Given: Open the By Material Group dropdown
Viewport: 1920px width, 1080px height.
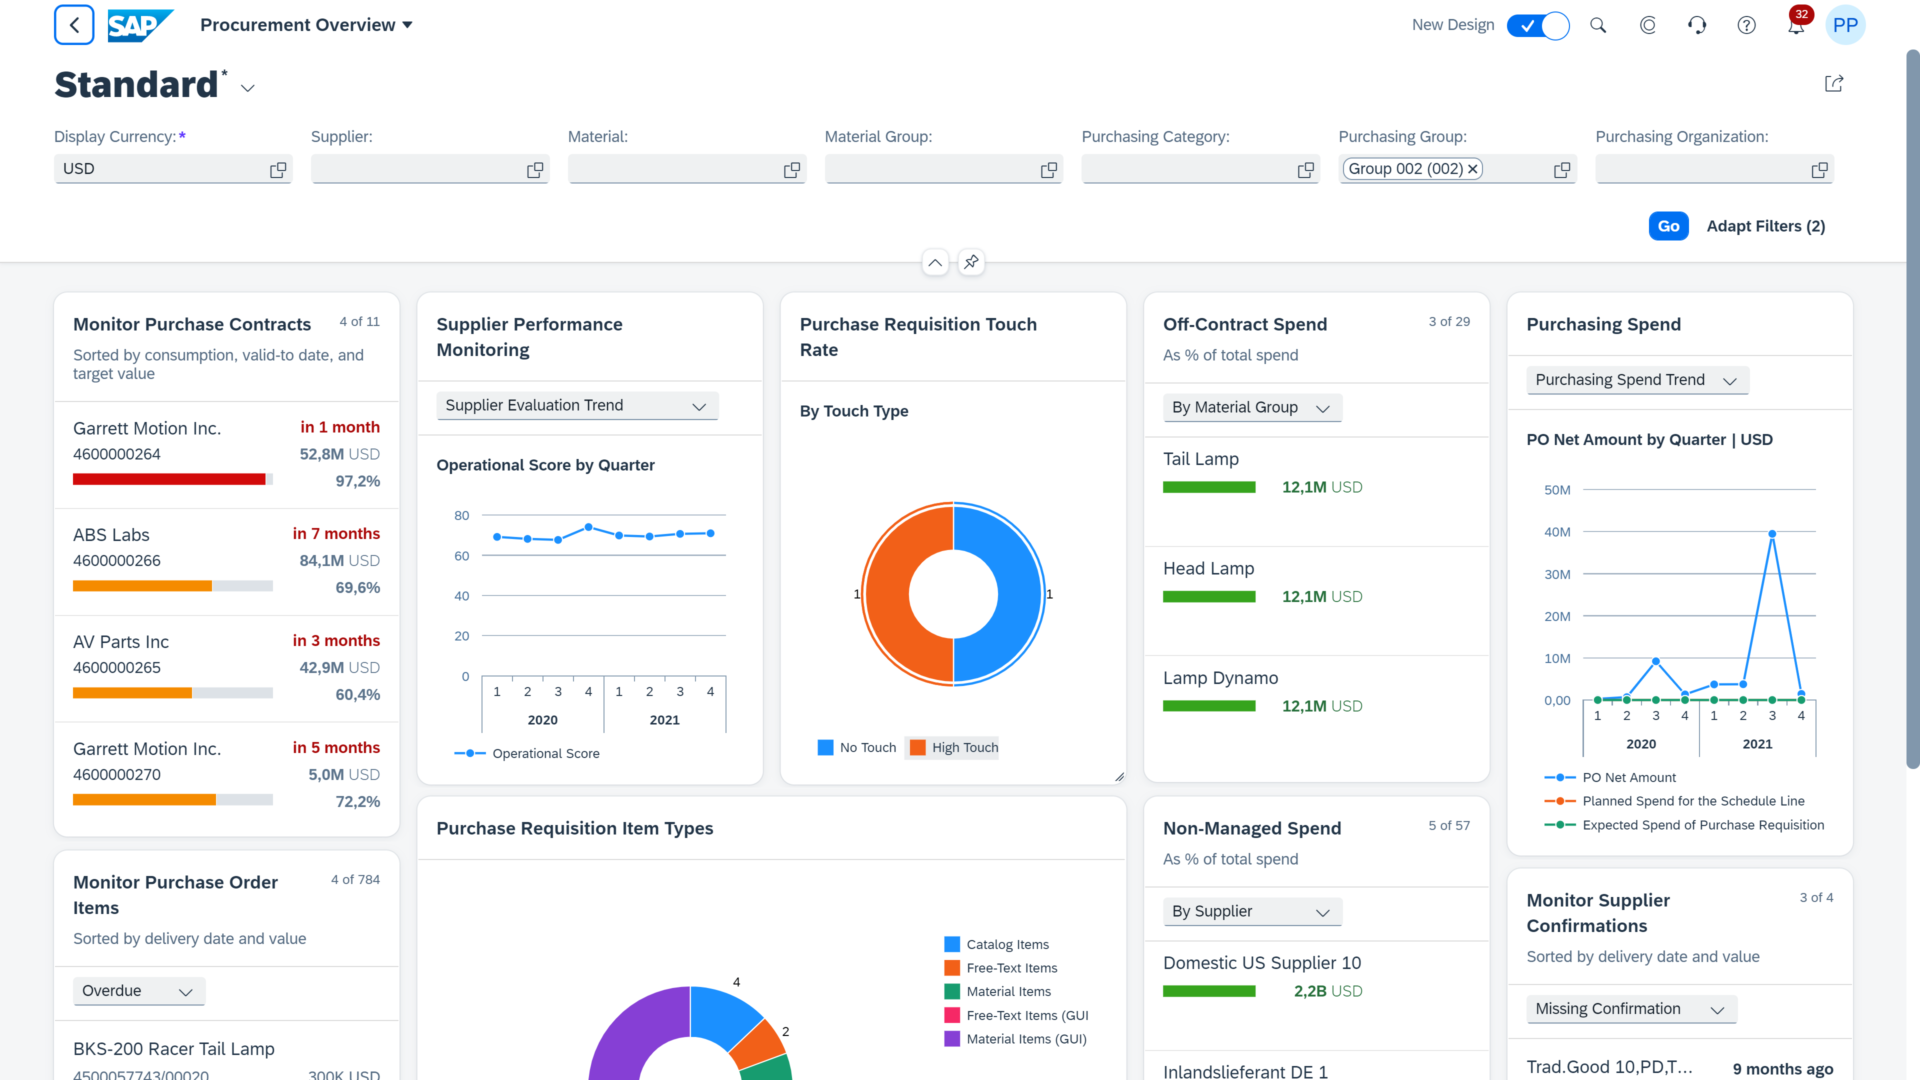Looking at the screenshot, I should coord(1322,407).
